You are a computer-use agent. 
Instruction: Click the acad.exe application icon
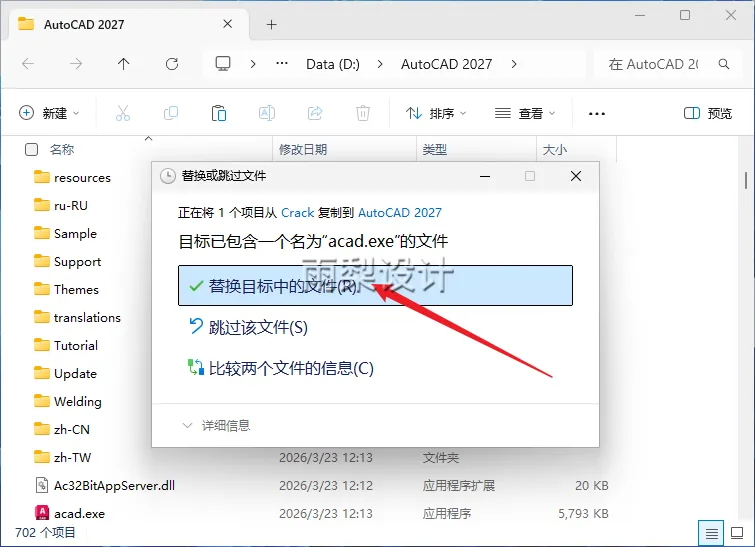42,513
